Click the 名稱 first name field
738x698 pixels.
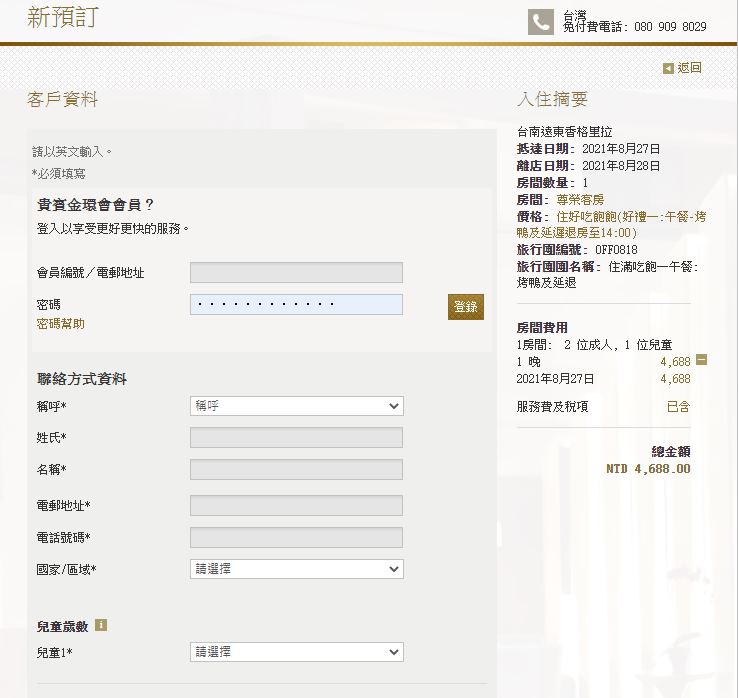pos(296,469)
